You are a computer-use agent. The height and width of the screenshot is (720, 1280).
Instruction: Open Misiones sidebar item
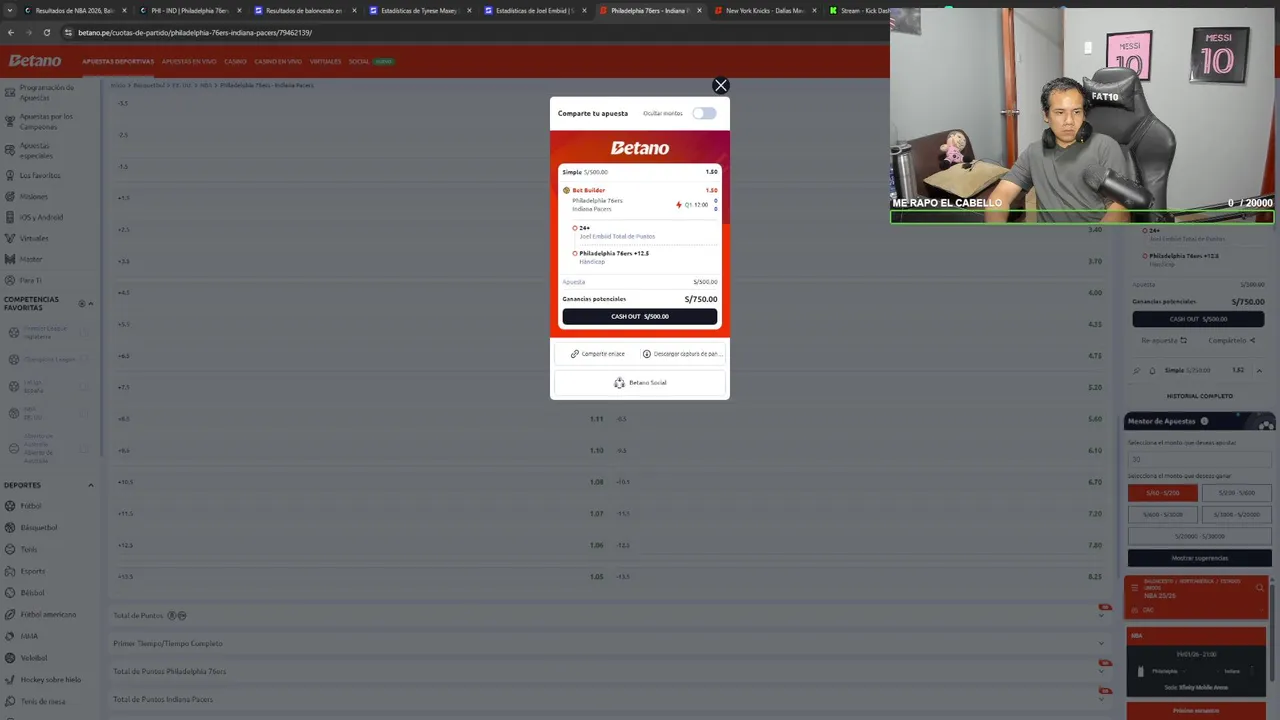pyautogui.click(x=33, y=196)
